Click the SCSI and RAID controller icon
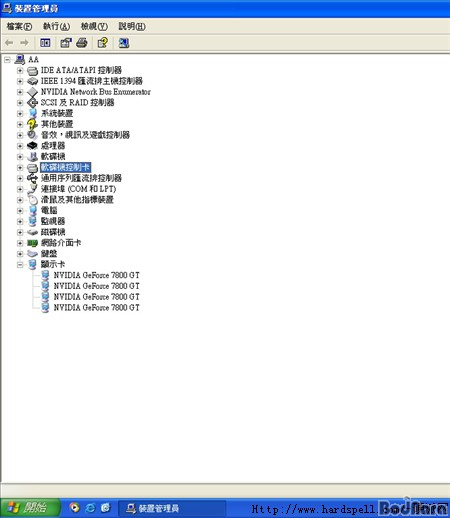 point(32,103)
